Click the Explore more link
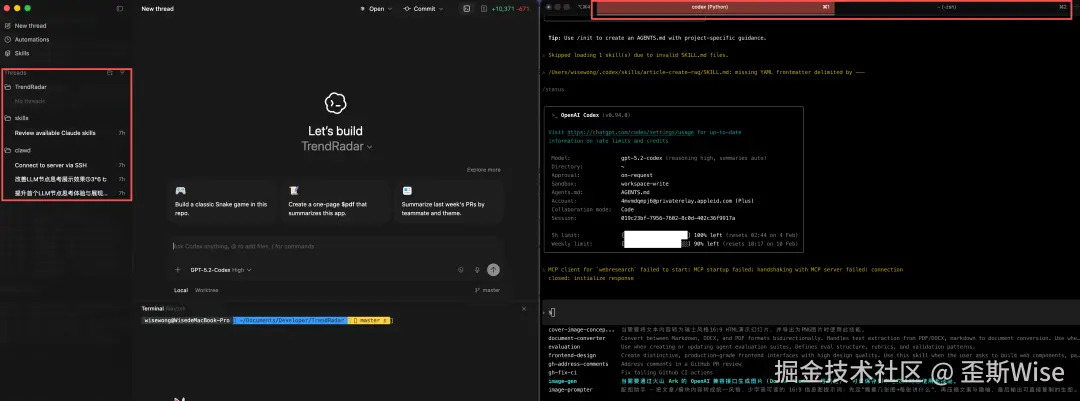 484,169
